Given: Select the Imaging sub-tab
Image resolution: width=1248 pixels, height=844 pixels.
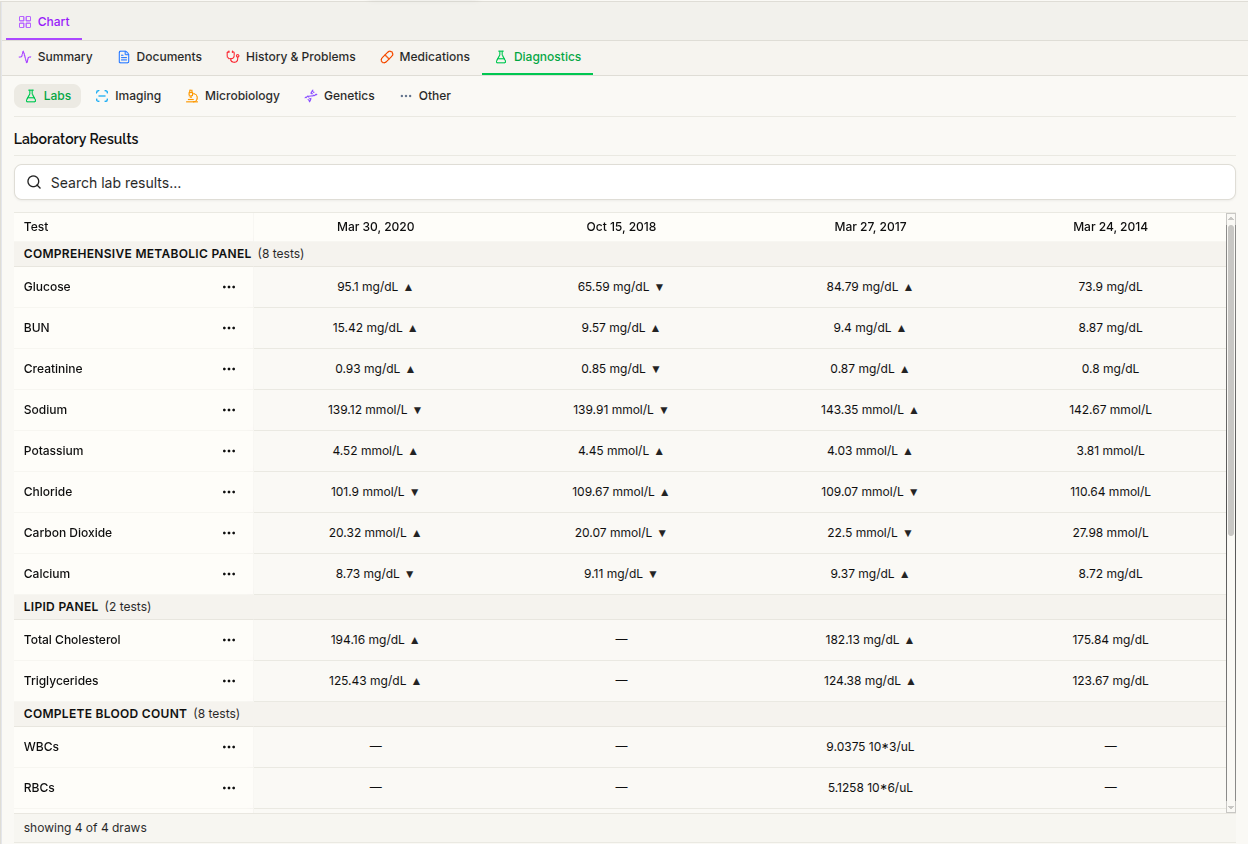Looking at the screenshot, I should point(128,96).
